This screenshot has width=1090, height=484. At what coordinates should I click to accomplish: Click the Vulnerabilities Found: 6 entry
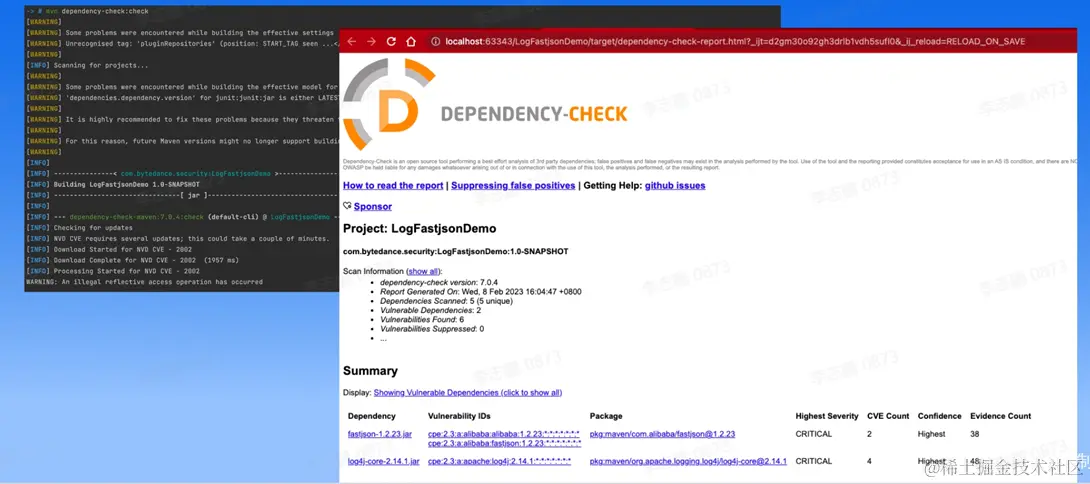pos(422,320)
